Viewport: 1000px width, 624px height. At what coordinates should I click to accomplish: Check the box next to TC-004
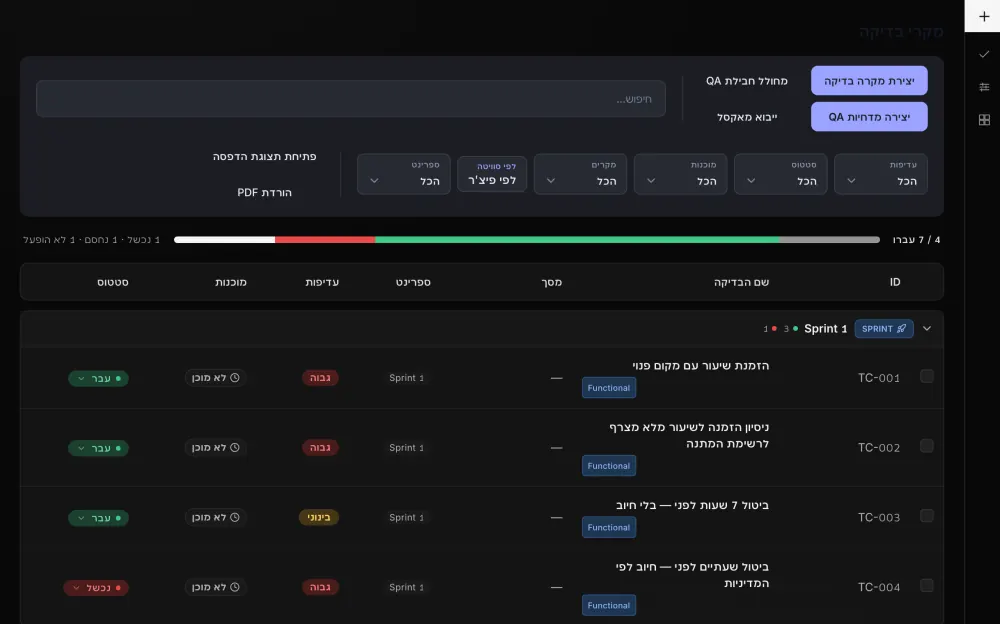coord(927,585)
